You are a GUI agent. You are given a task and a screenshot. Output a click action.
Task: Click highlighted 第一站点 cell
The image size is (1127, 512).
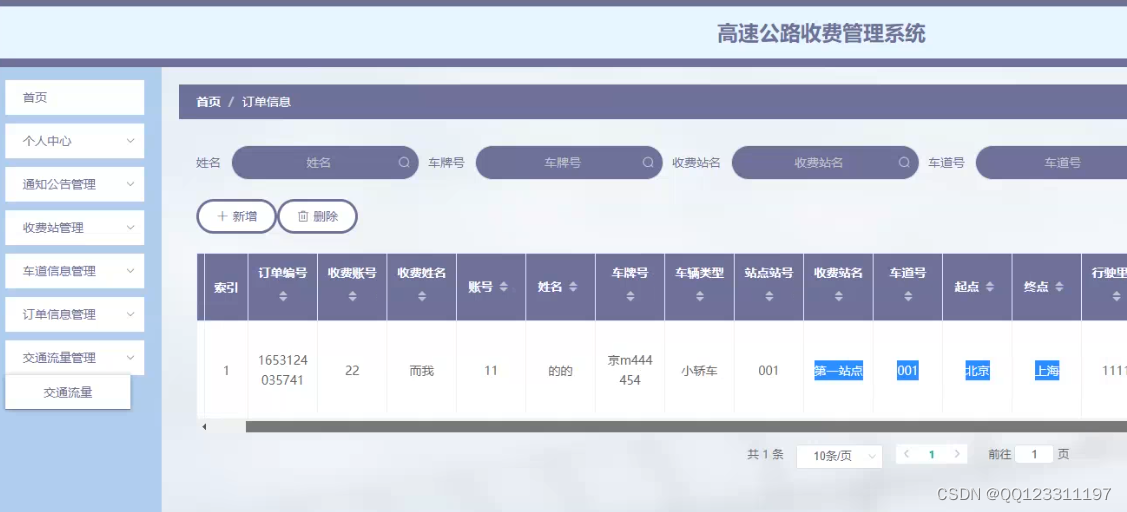tap(838, 371)
